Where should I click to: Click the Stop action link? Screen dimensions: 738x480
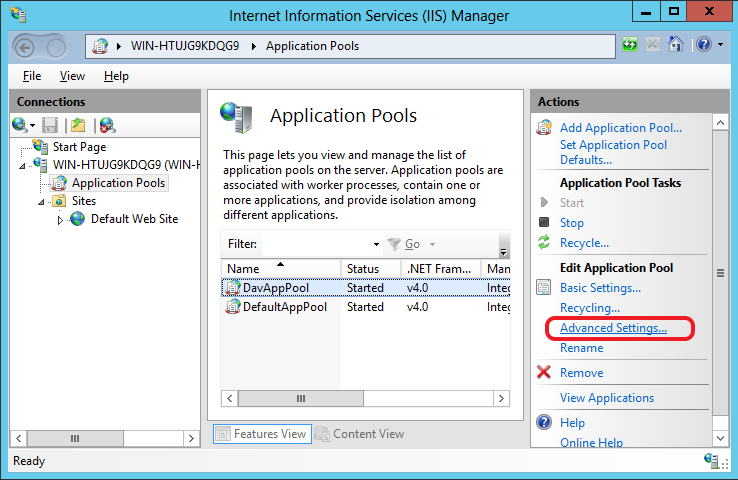(571, 223)
